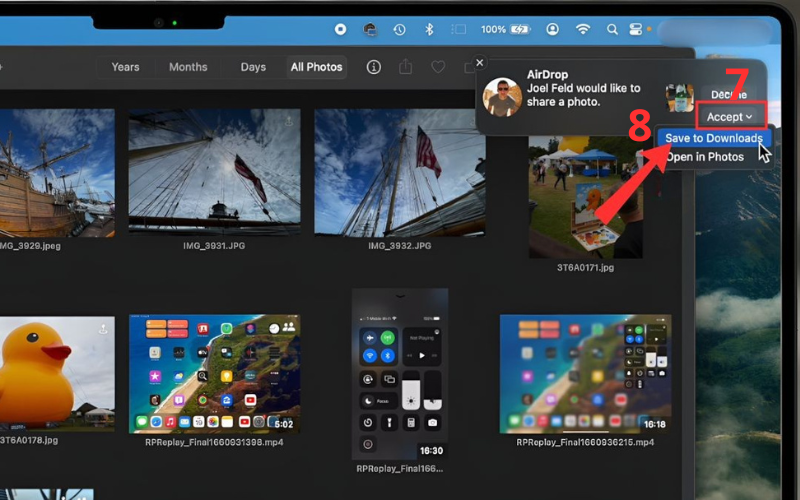The image size is (800, 500).
Task: Dismiss the AirDrop notification with the X
Action: tap(480, 62)
